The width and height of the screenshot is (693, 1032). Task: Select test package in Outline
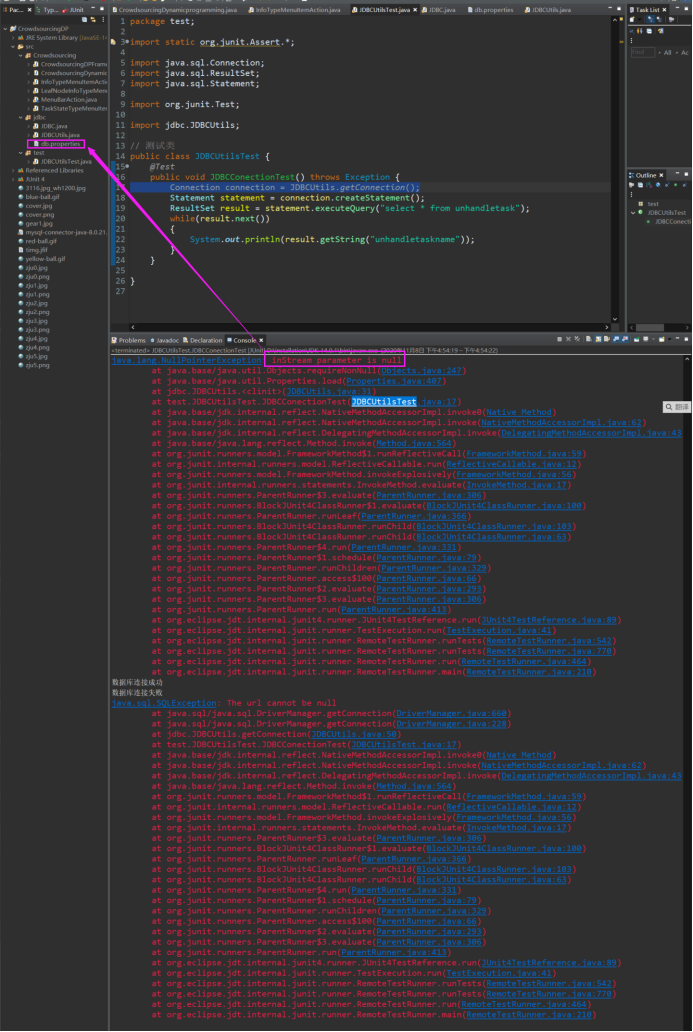[x=648, y=204]
